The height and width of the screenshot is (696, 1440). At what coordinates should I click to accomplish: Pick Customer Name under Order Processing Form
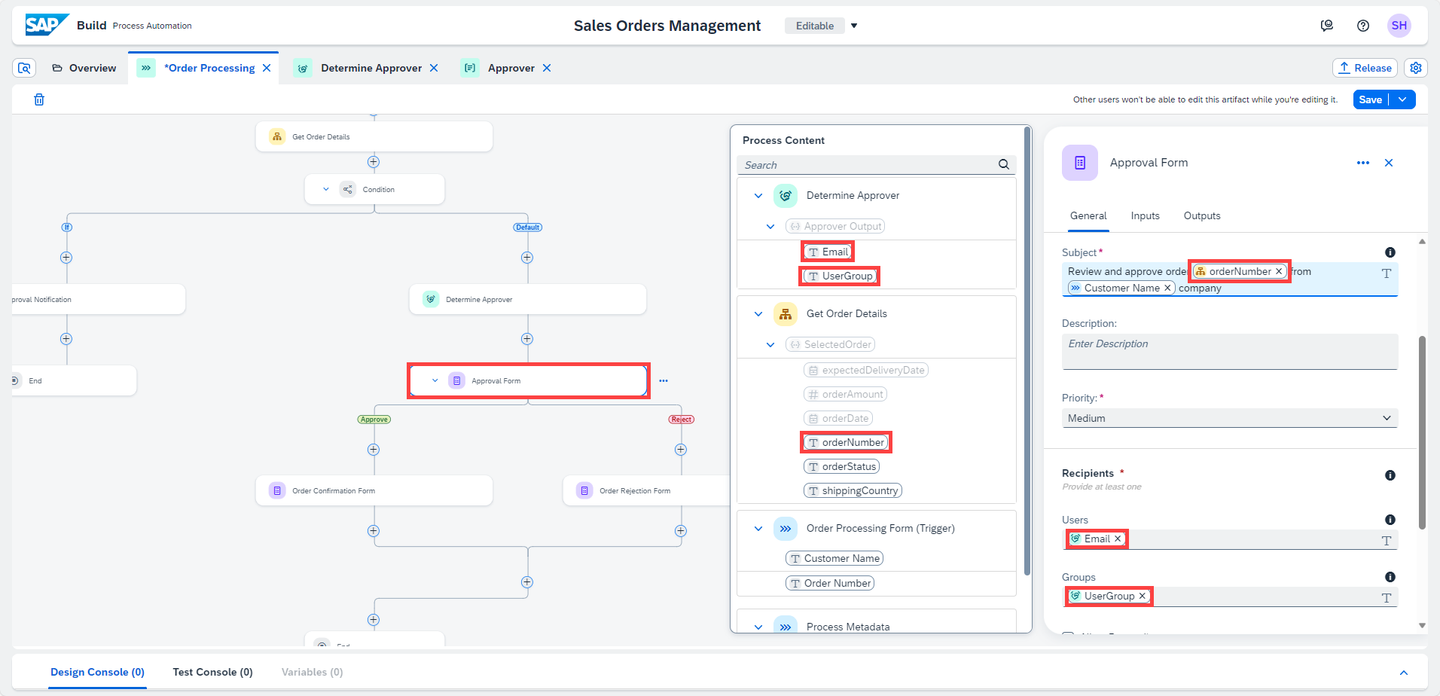[835, 558]
